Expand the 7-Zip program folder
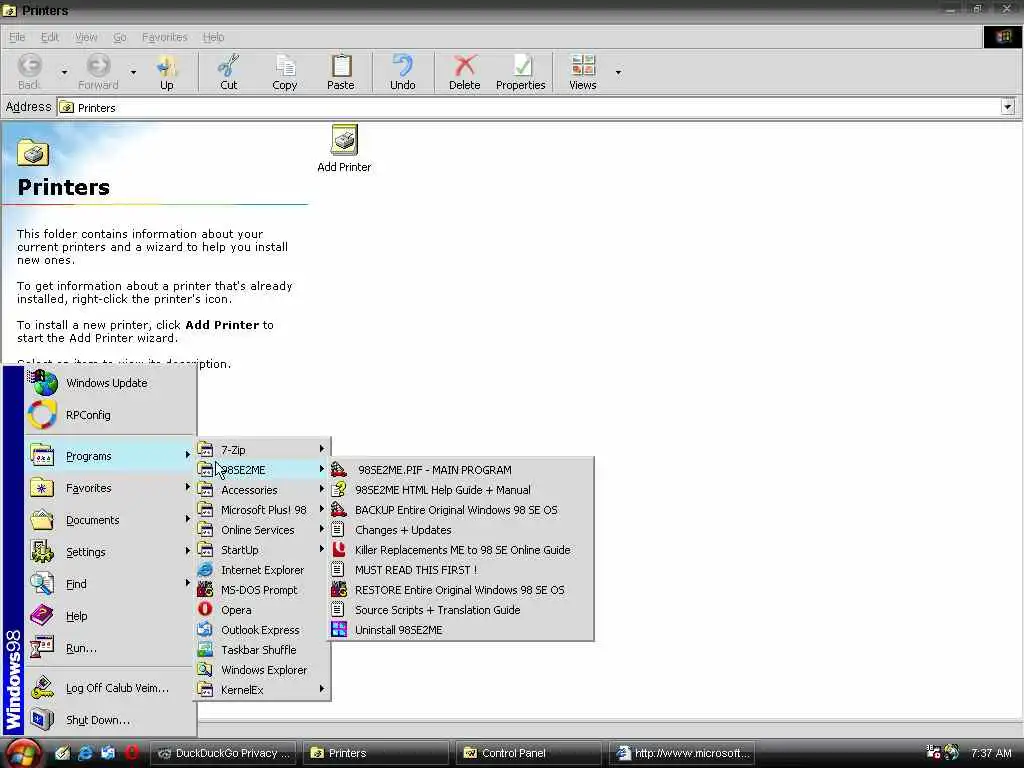The width and height of the screenshot is (1024, 768). pos(263,449)
